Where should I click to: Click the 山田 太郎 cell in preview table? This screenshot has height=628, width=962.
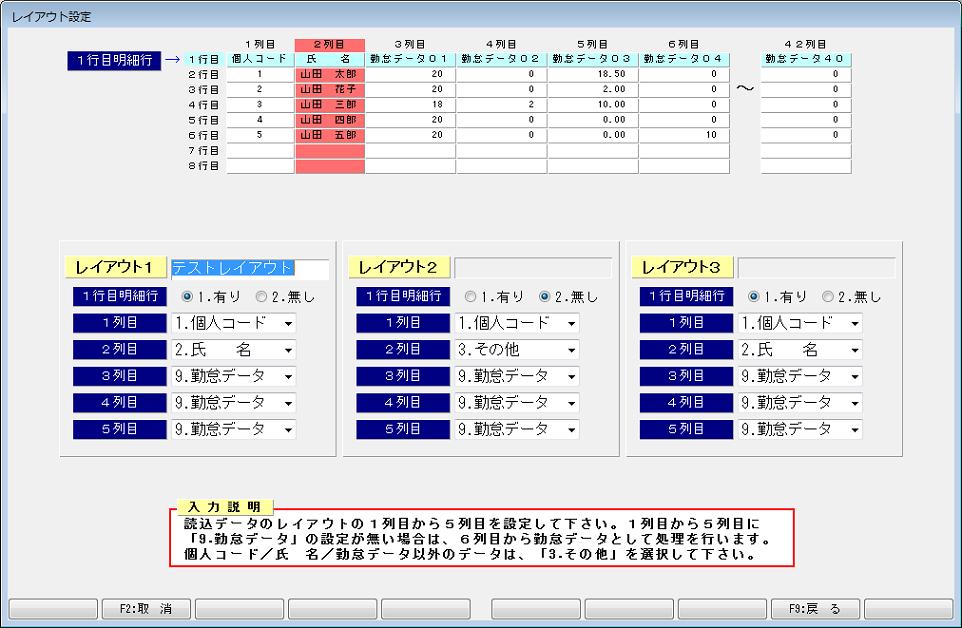[329, 74]
